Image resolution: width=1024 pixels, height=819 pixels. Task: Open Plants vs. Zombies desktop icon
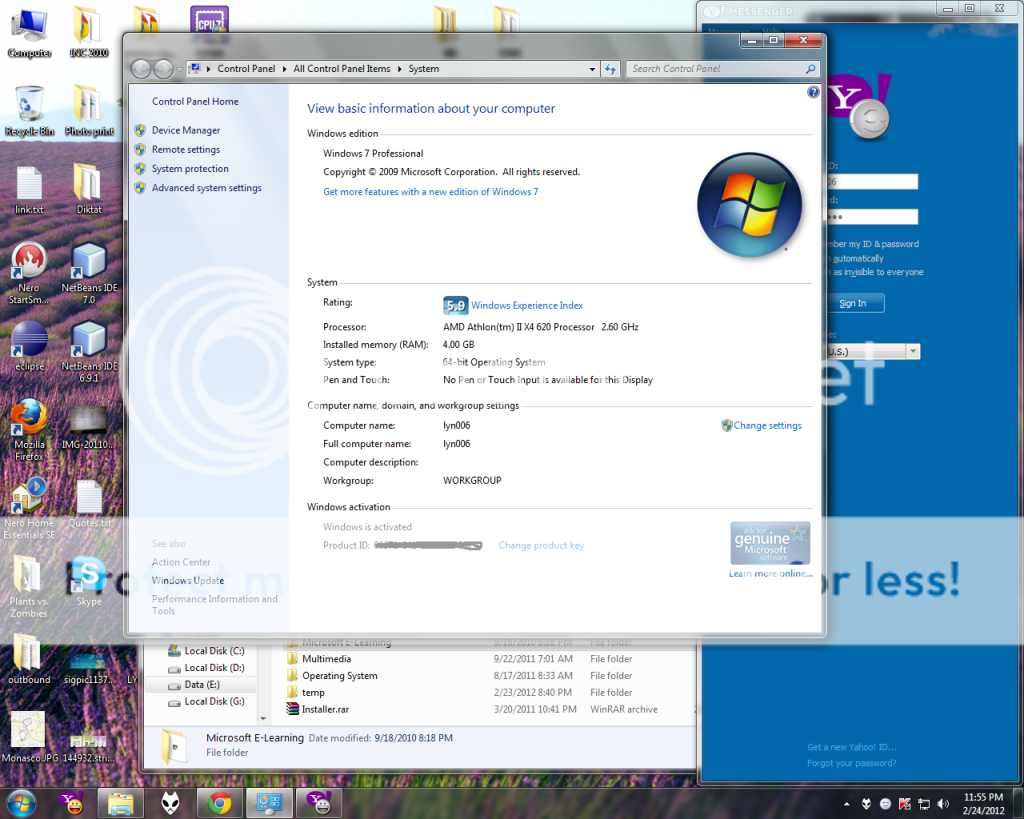[29, 586]
